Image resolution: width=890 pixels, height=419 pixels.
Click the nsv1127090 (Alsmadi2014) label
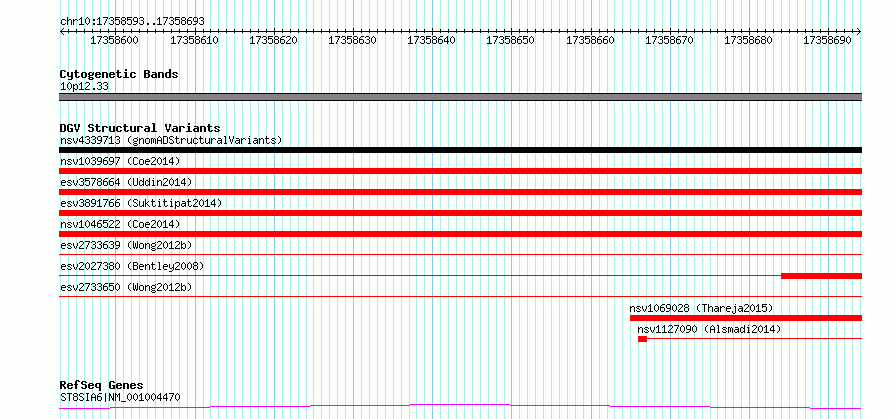pos(709,329)
